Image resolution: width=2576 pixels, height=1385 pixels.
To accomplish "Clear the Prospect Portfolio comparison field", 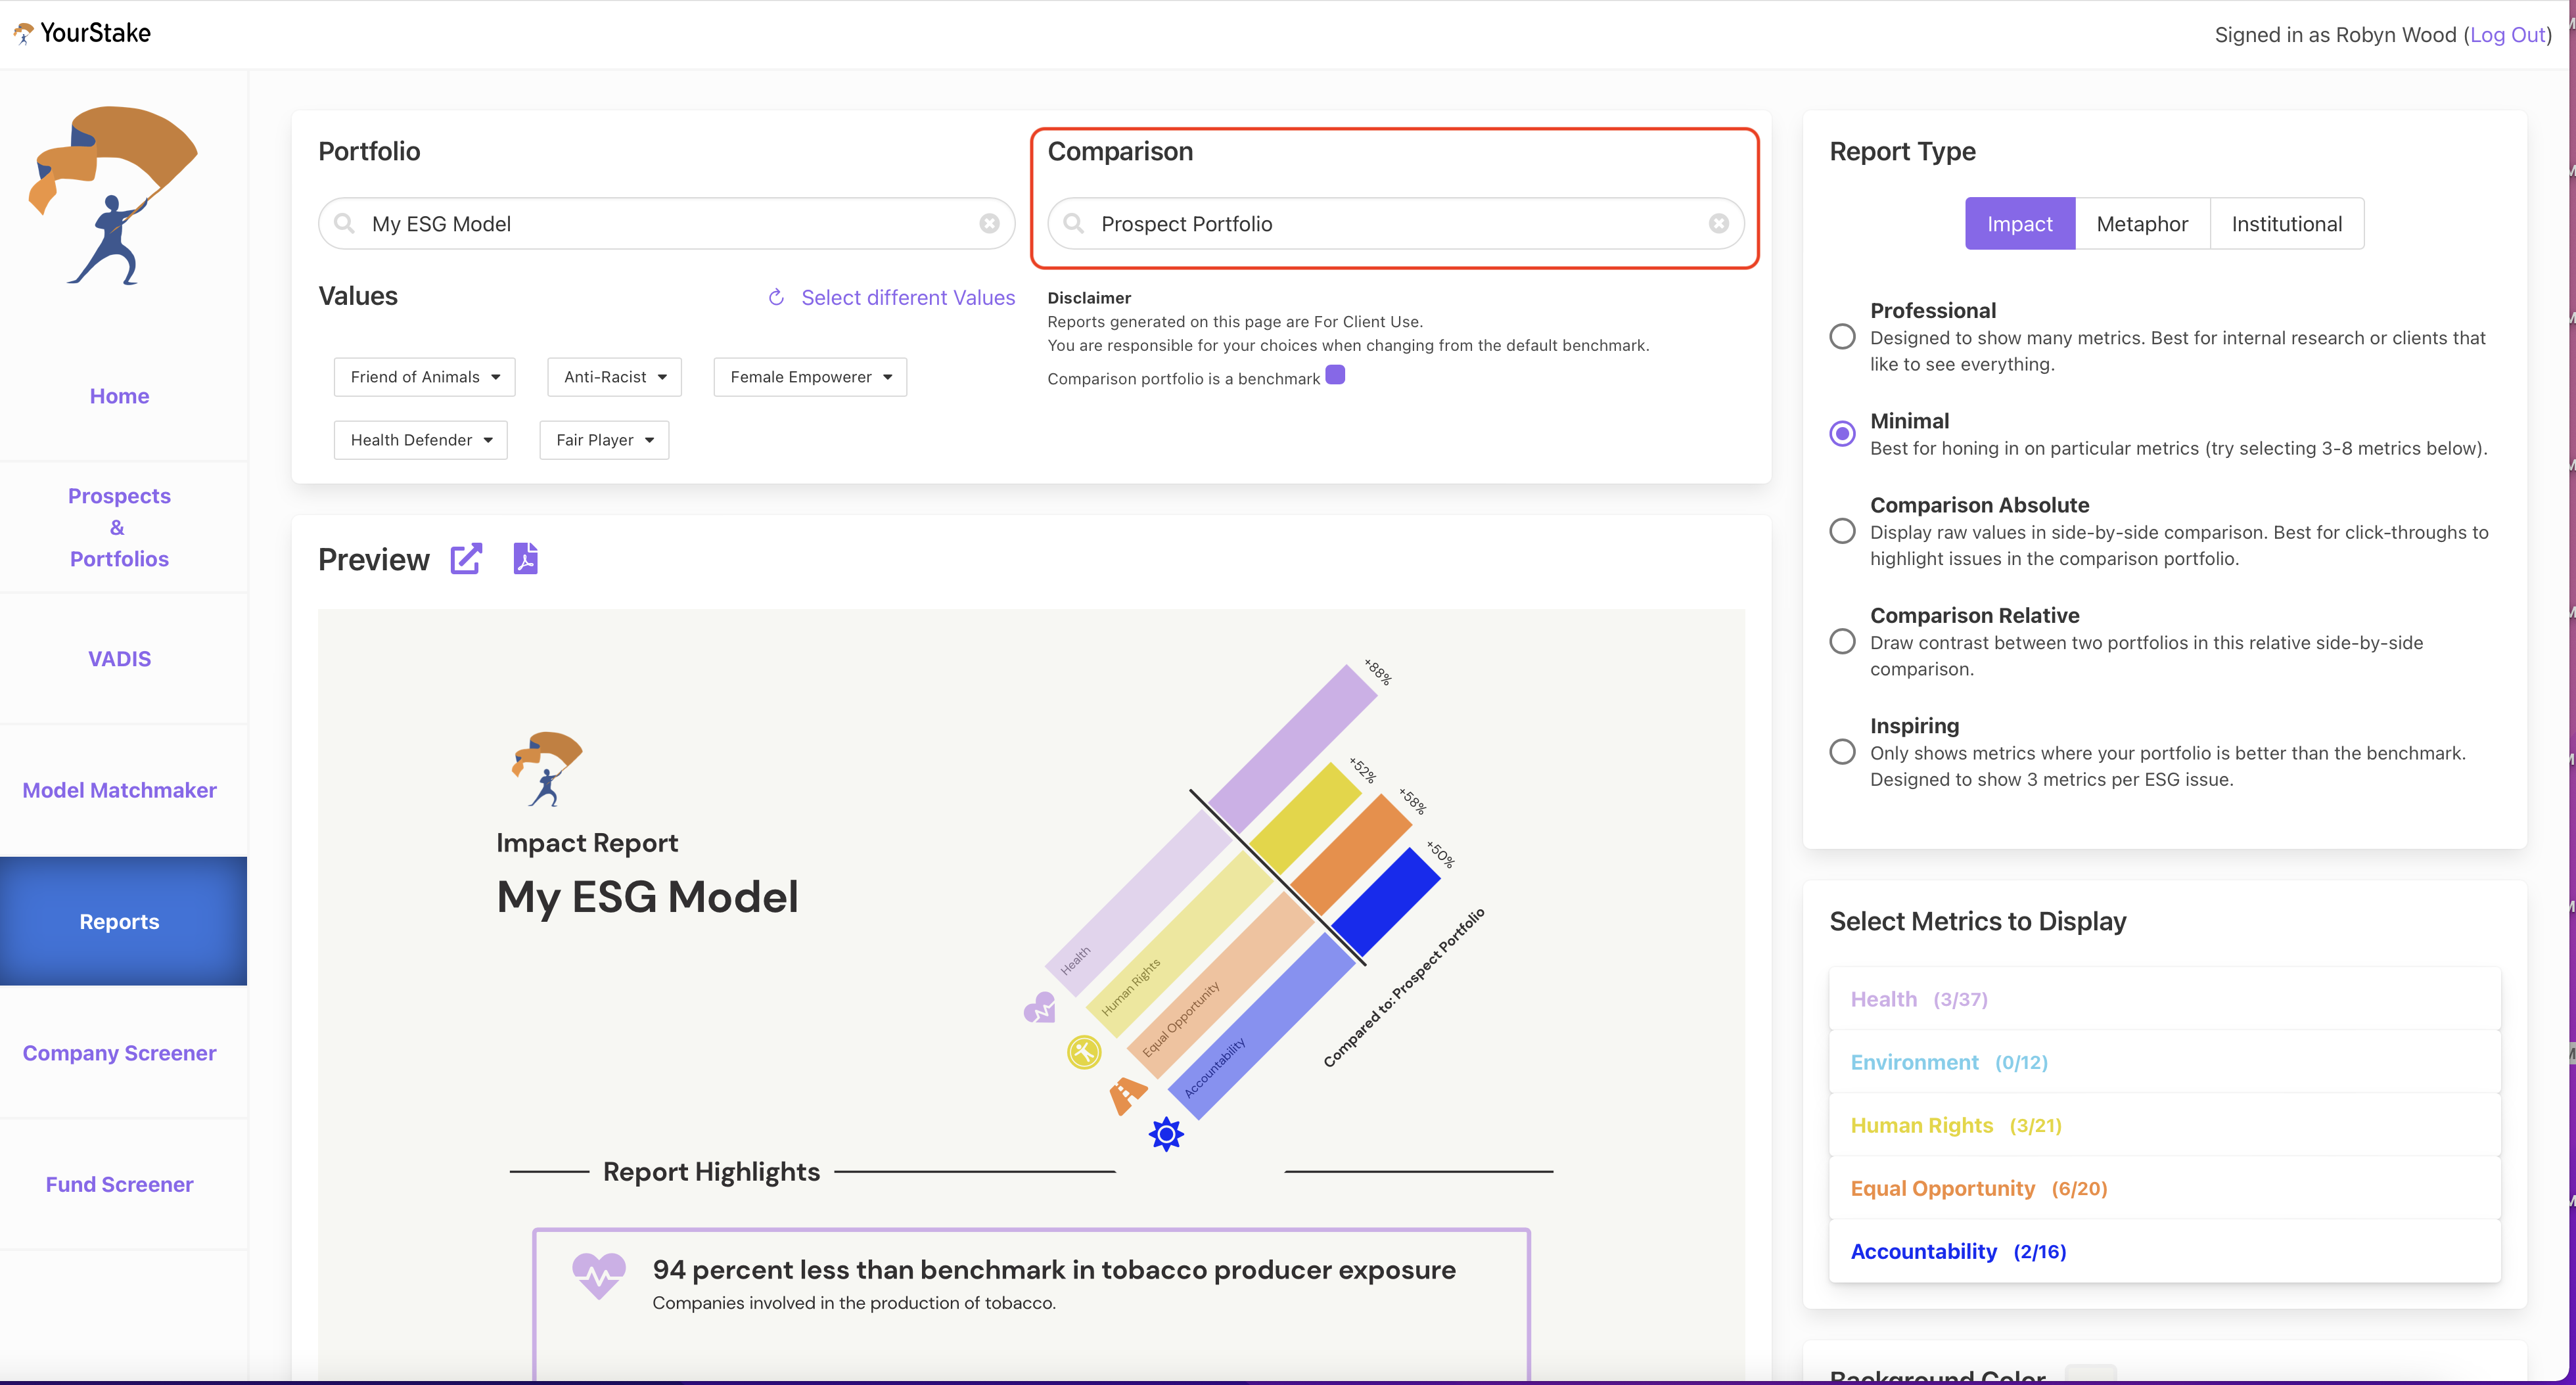I will [x=1718, y=223].
